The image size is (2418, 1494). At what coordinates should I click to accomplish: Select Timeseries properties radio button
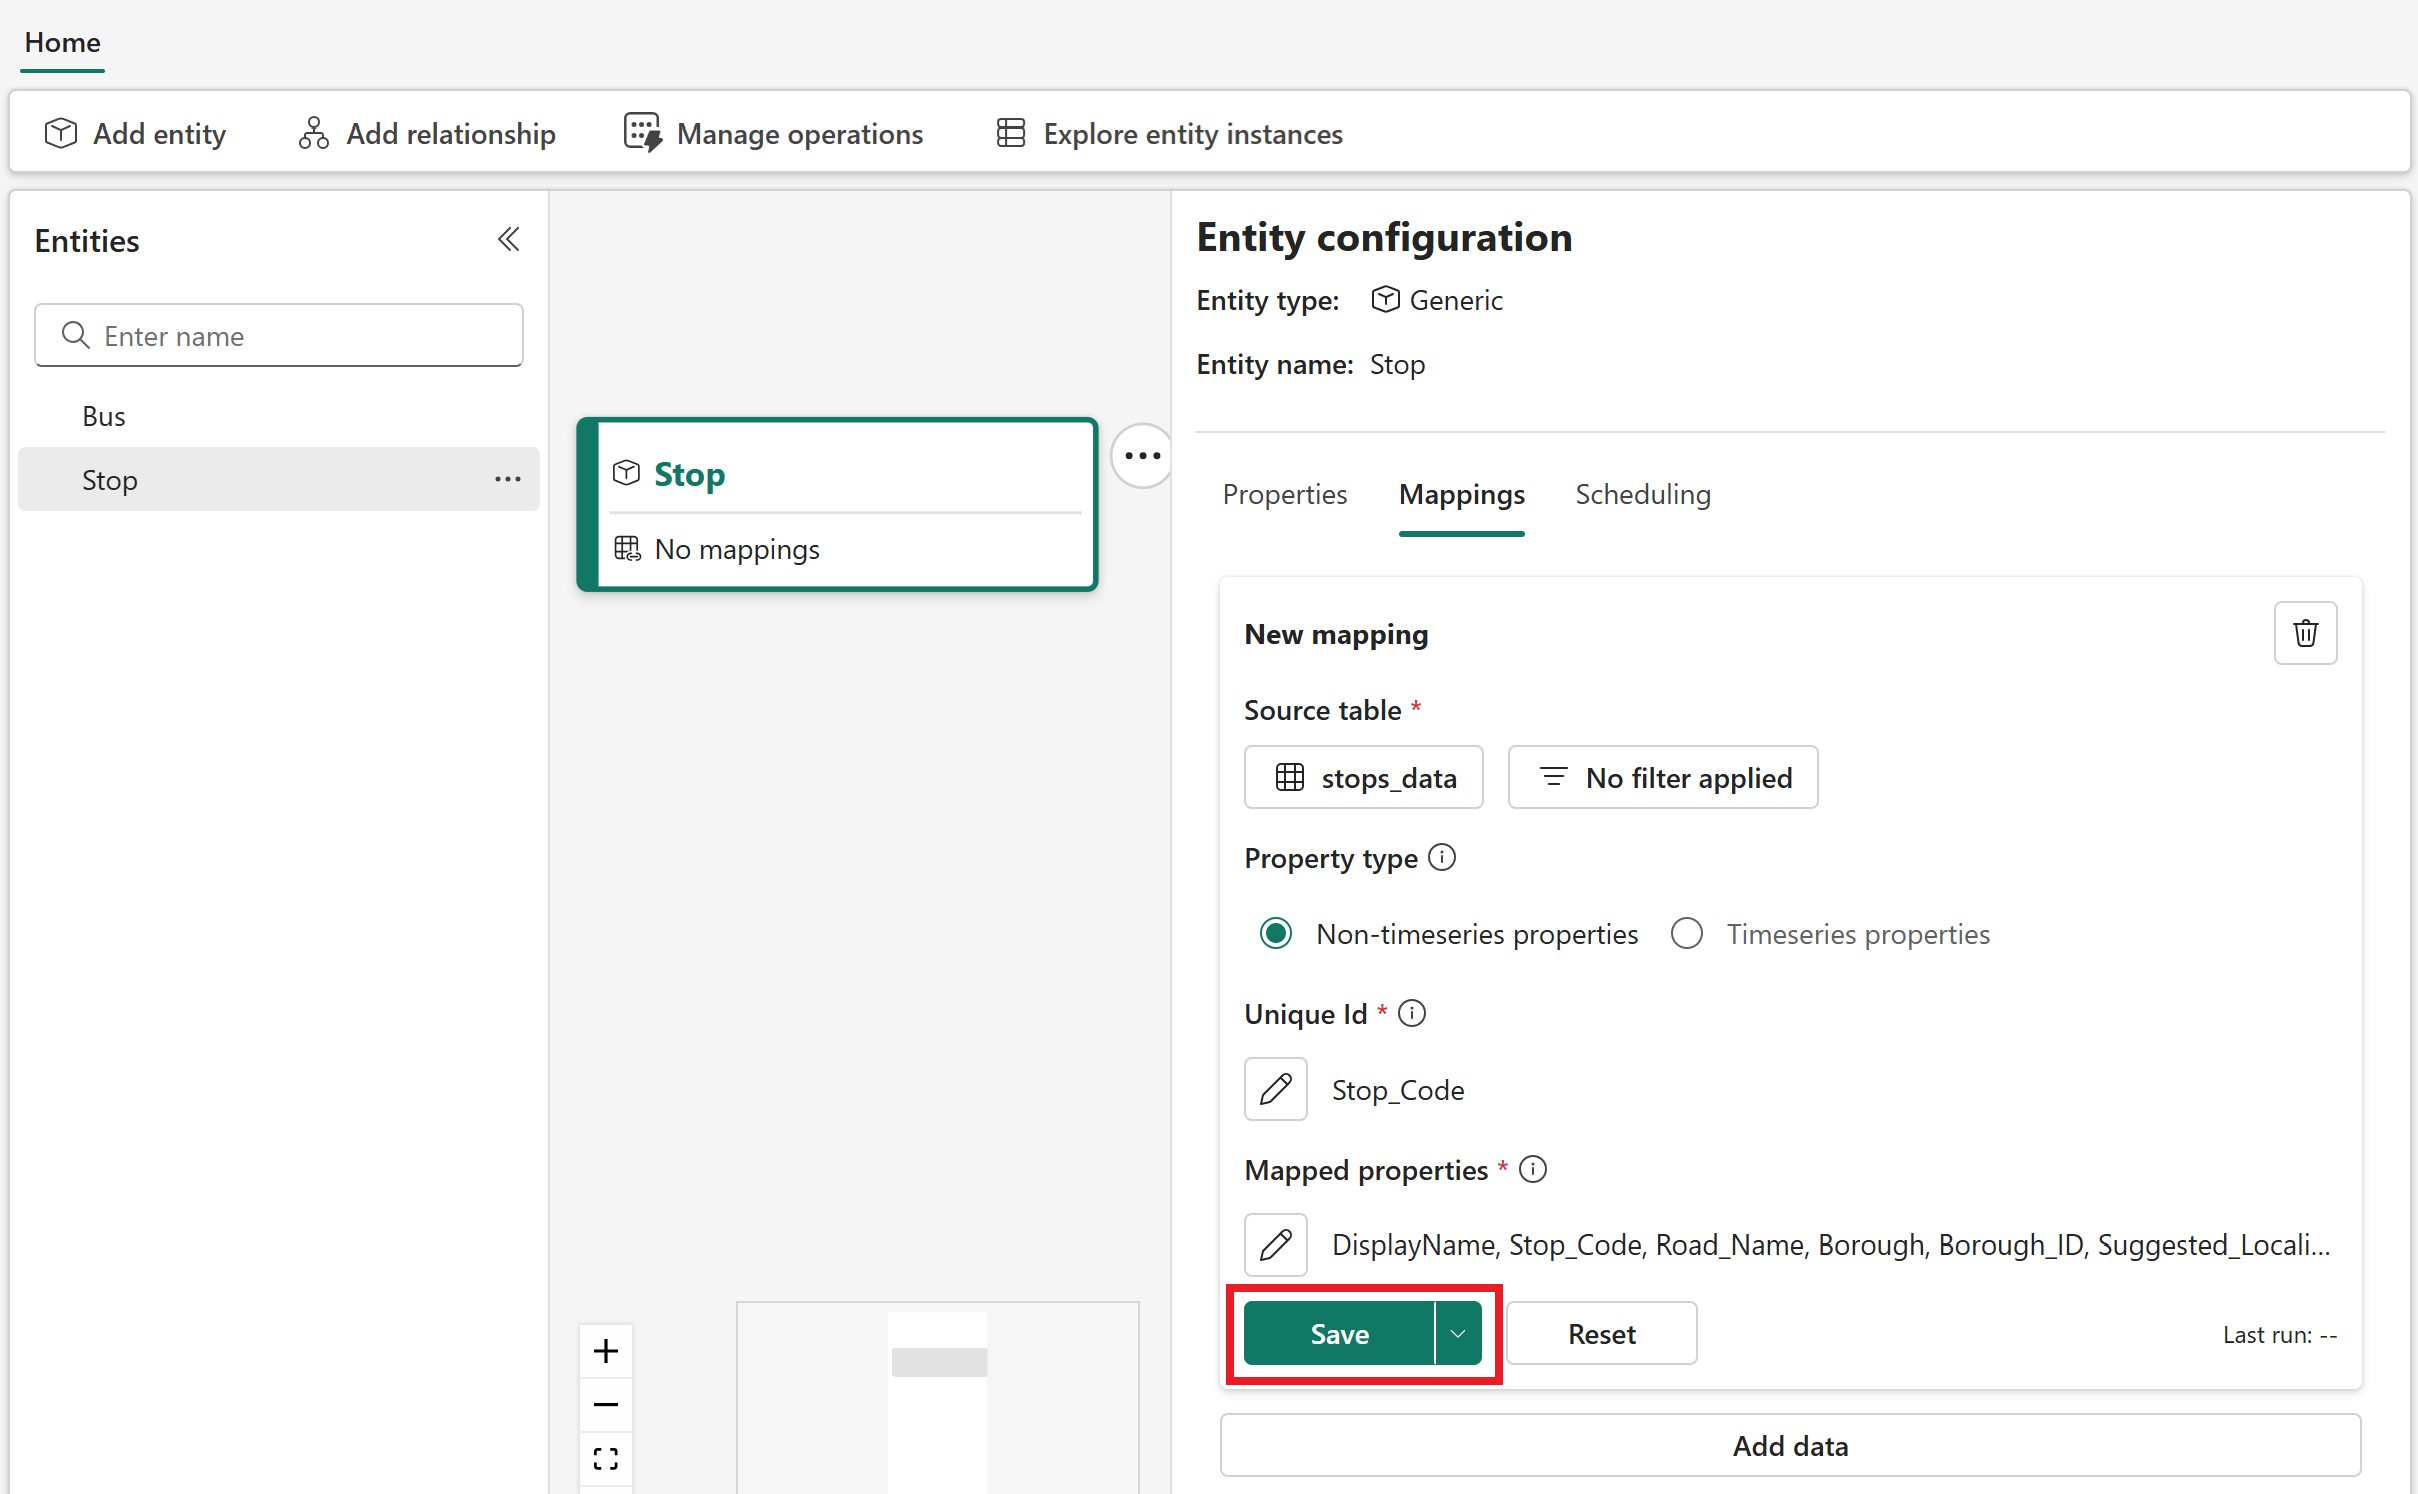(x=1687, y=933)
